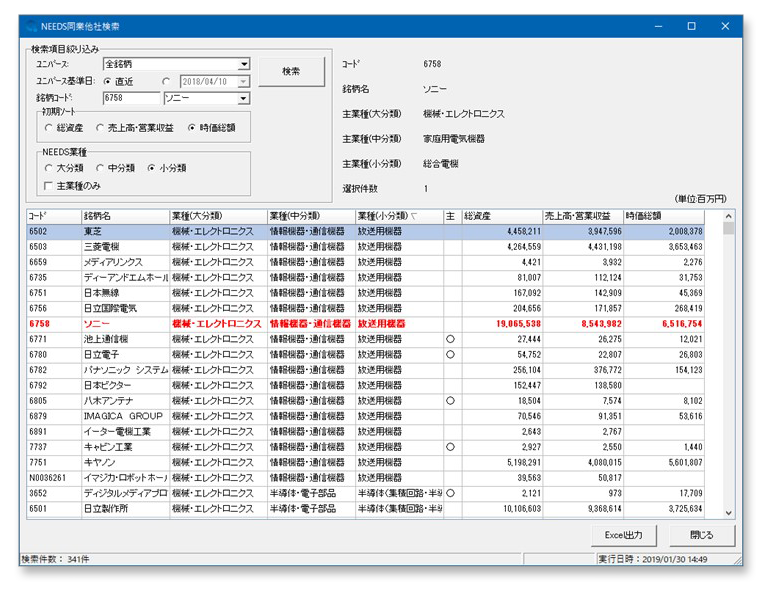This screenshot has width=762, height=592.
Task: Sort by the 時価総額 column header
Action: (664, 216)
